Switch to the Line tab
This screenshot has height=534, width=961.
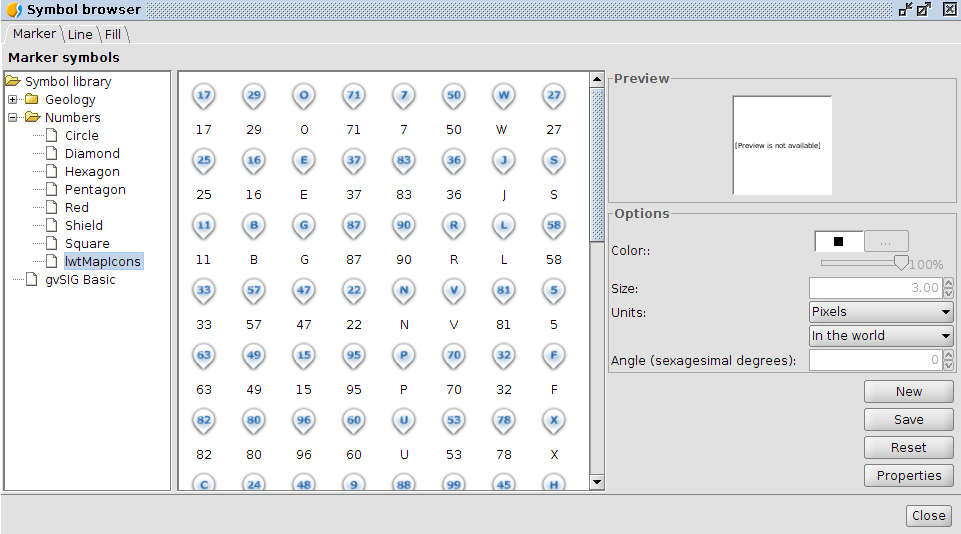pyautogui.click(x=80, y=34)
